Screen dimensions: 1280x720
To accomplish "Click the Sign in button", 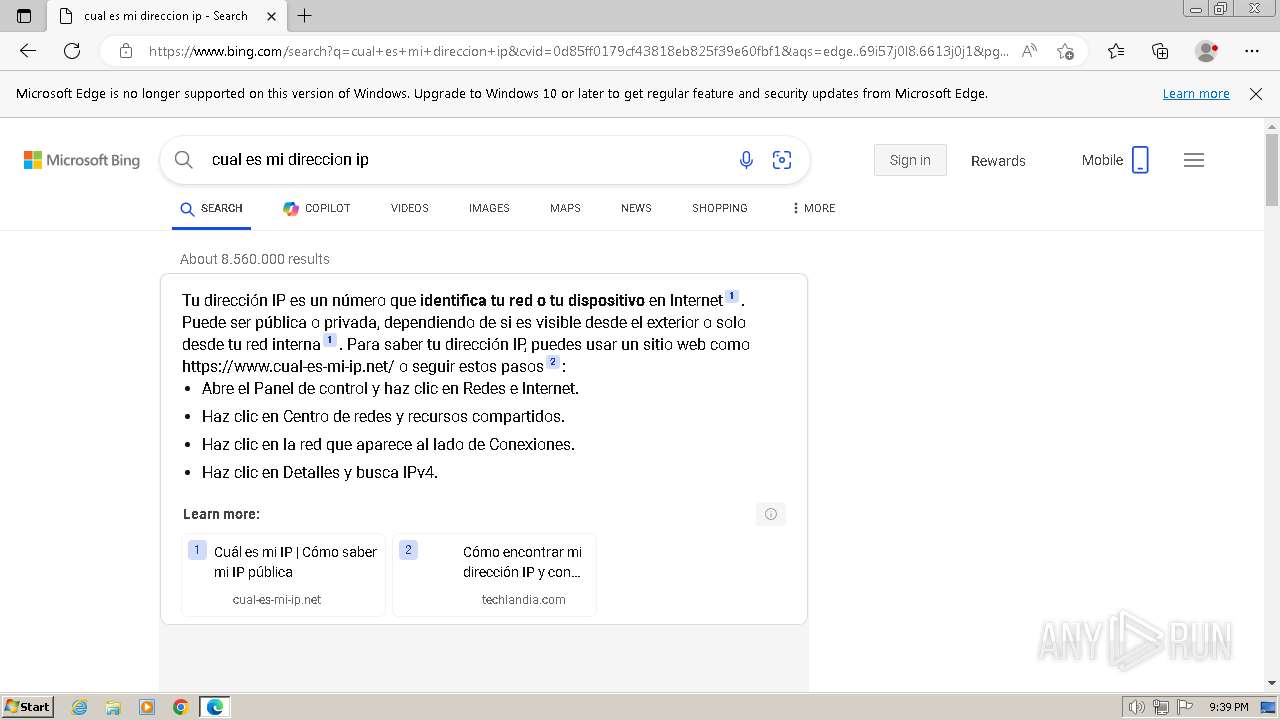I will point(910,160).
